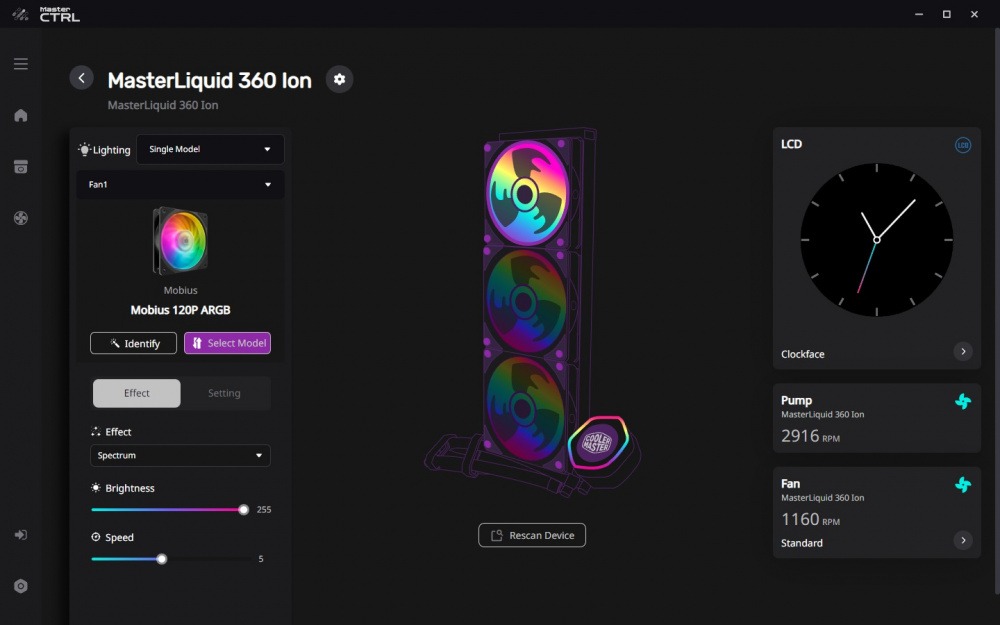The height and width of the screenshot is (625, 1000).
Task: Open device settings gear next to title
Action: (339, 79)
